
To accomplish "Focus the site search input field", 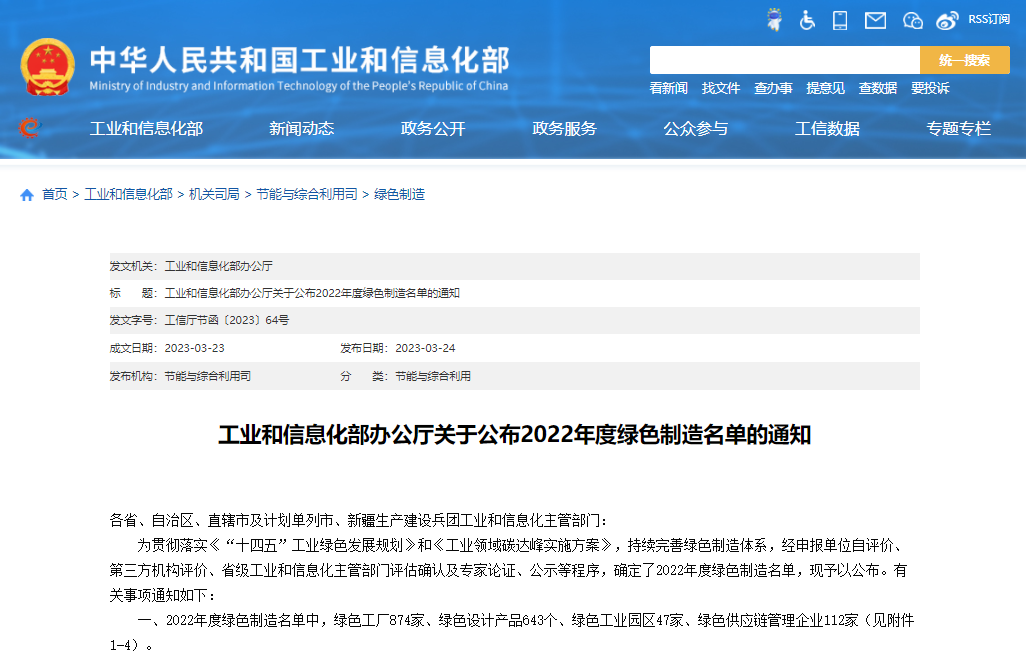I will pyautogui.click(x=784, y=60).
